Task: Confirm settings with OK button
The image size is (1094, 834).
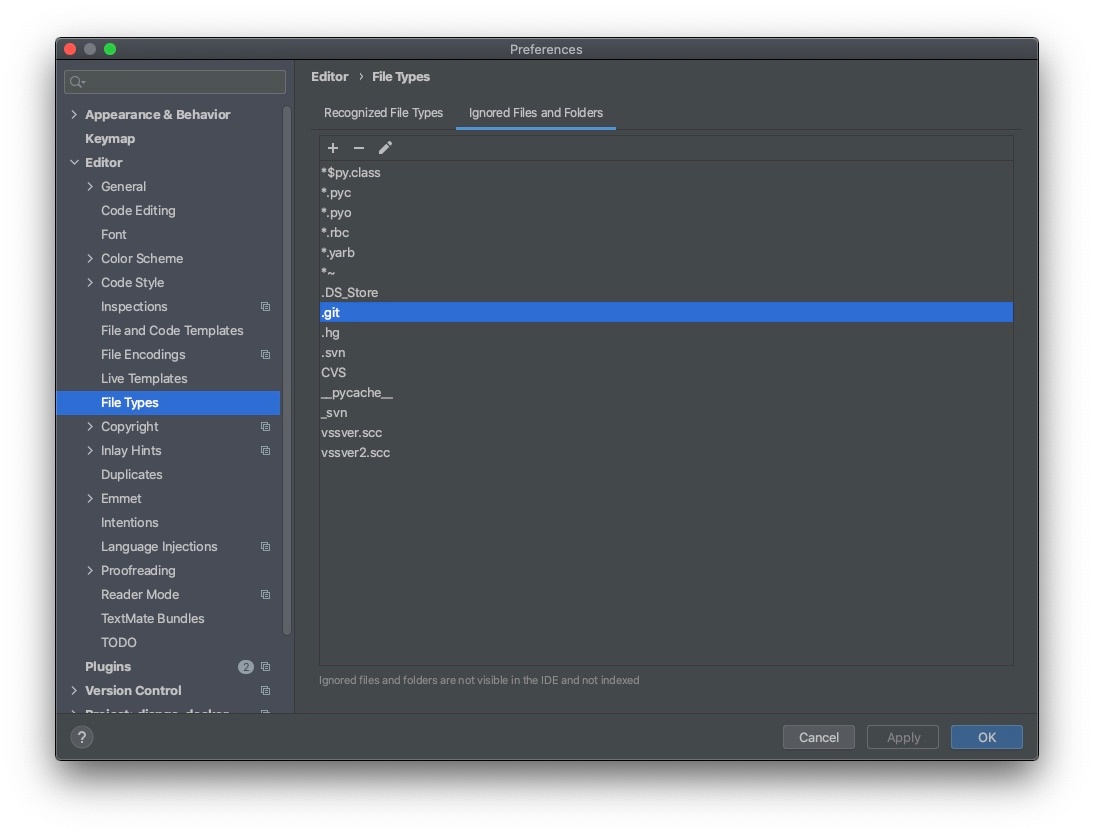Action: tap(987, 737)
